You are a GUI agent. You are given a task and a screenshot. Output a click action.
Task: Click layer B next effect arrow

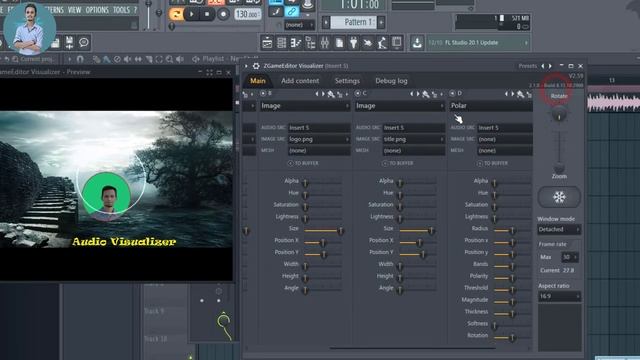pyautogui.click(x=324, y=94)
